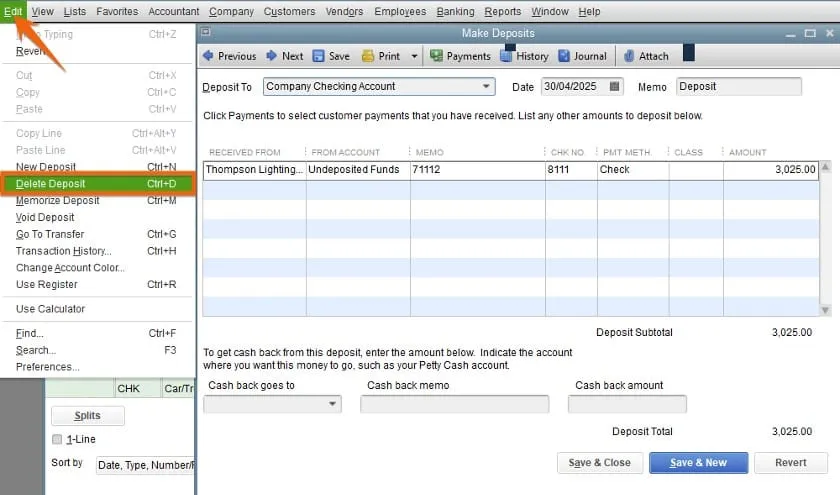Open the Payments toolbar icon

tap(437, 56)
